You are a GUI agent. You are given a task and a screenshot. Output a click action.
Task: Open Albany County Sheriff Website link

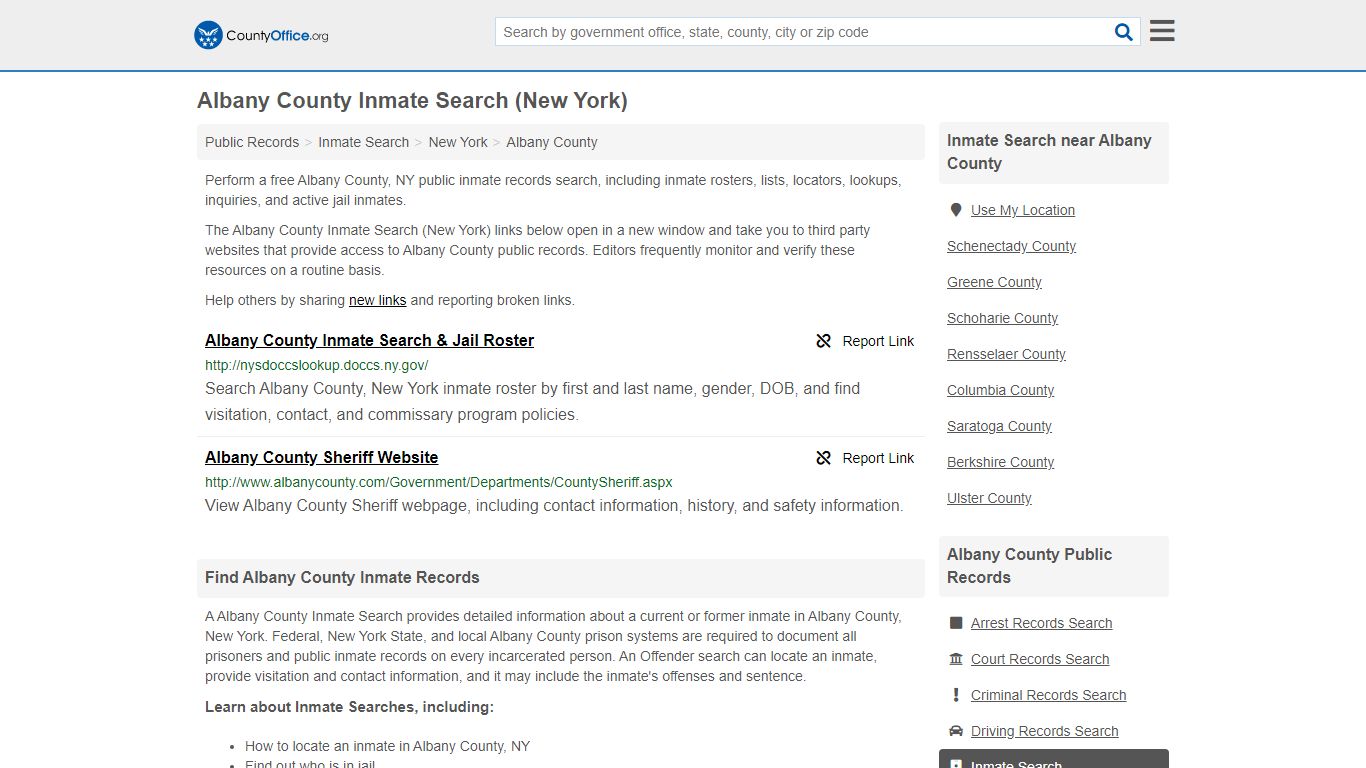click(321, 457)
